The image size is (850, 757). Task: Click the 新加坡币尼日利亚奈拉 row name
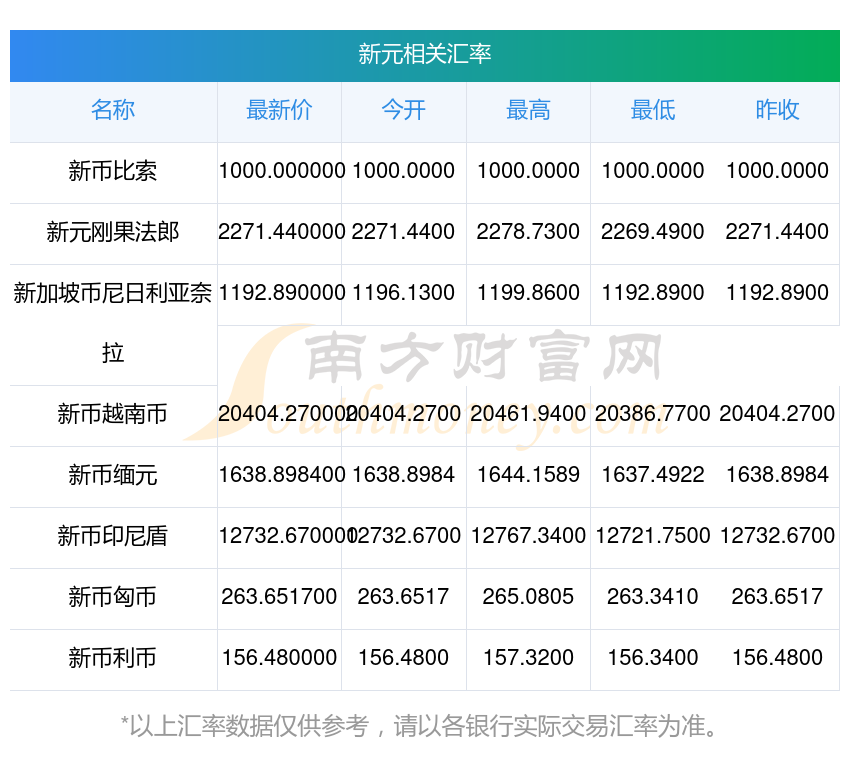click(113, 323)
